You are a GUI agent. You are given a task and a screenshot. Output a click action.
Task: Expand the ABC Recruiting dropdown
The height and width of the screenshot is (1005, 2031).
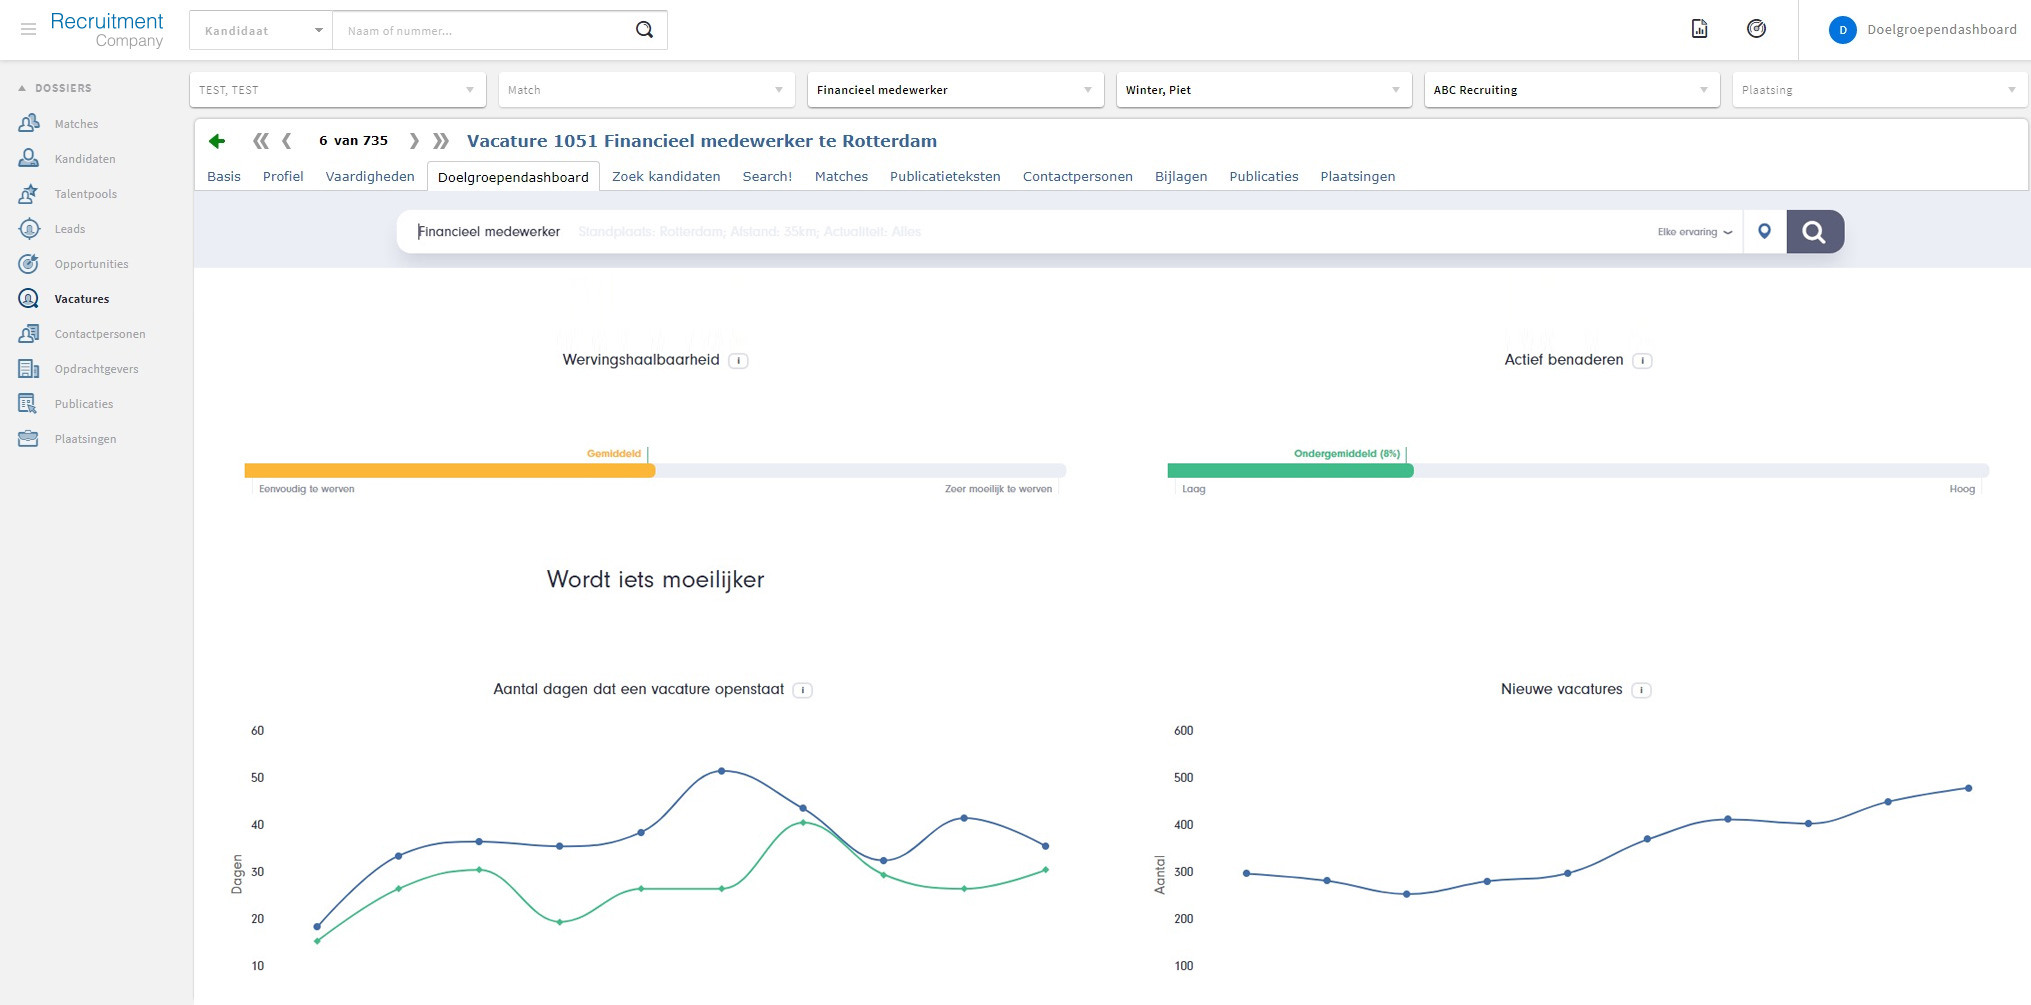tap(1570, 90)
